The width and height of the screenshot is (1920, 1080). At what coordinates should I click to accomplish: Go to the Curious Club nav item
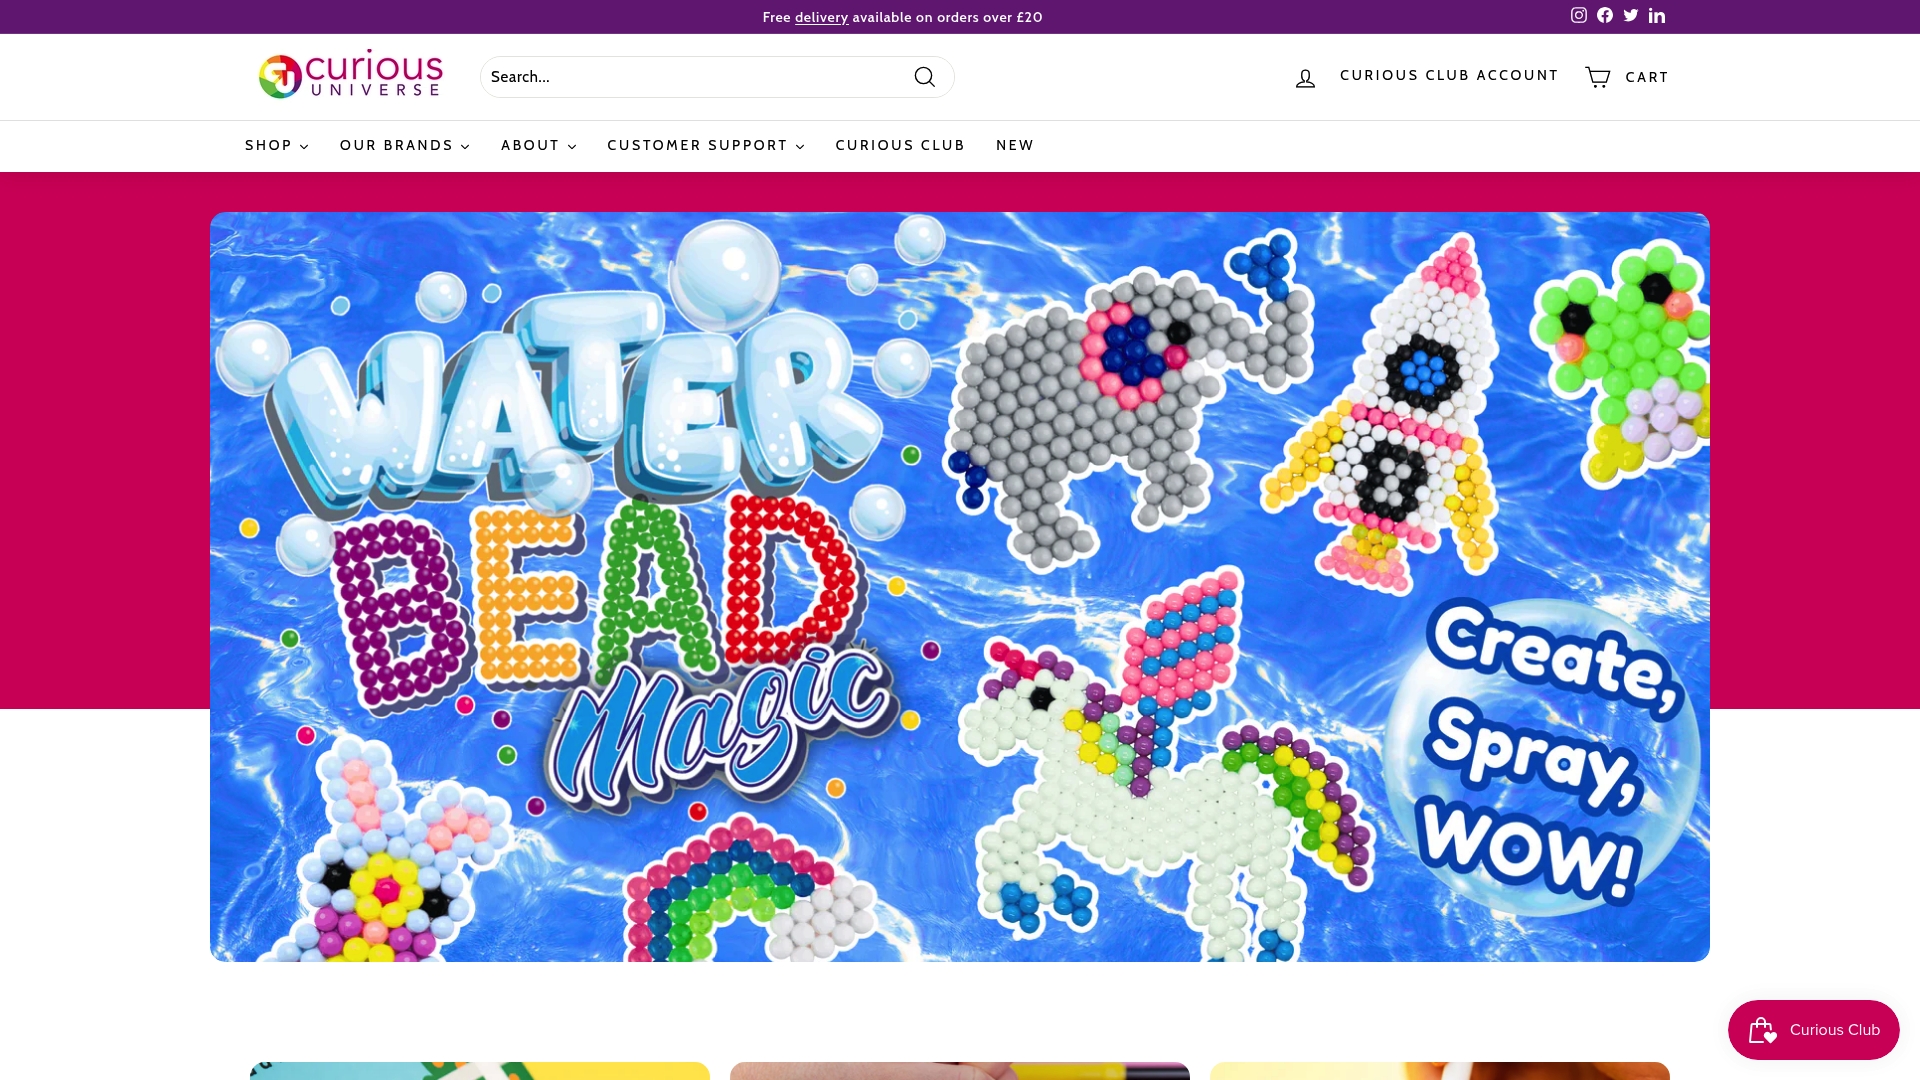[900, 146]
